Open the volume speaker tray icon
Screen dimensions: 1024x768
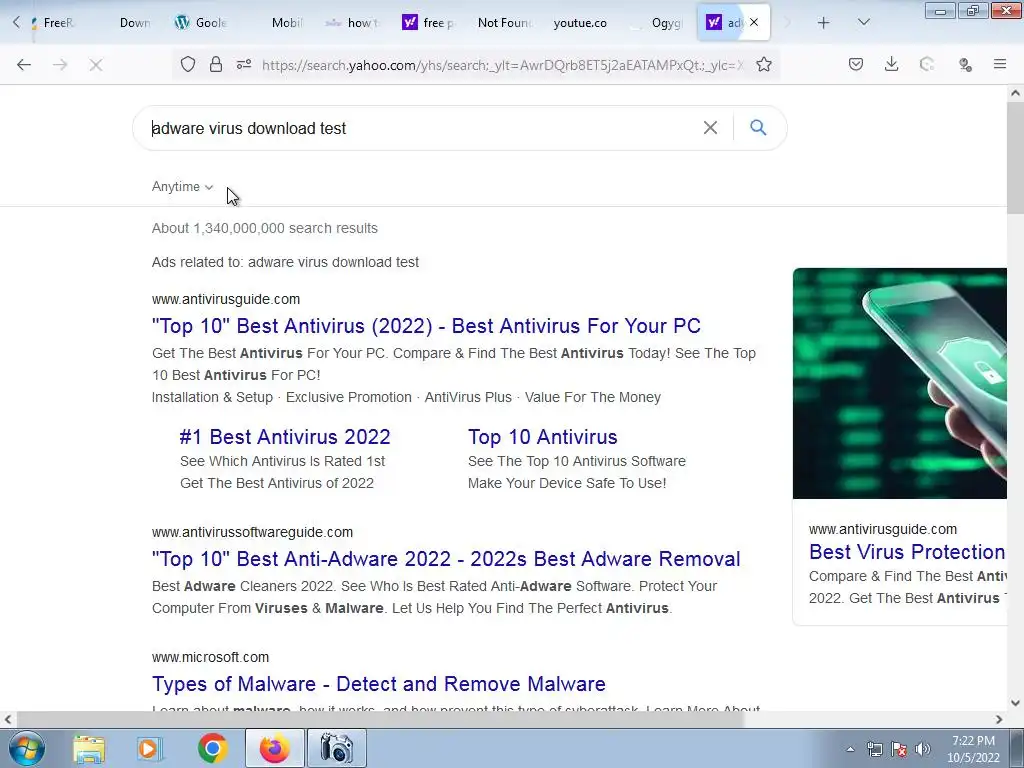coord(922,749)
